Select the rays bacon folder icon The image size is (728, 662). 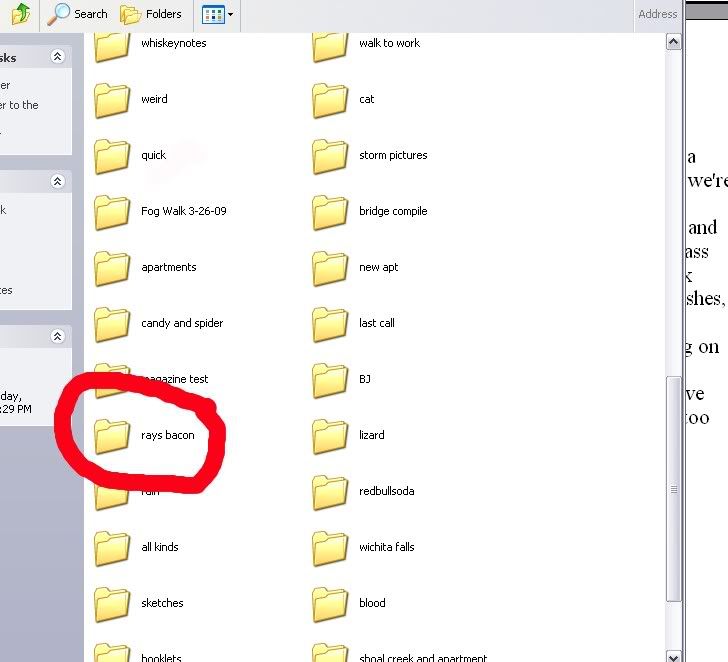[112, 436]
